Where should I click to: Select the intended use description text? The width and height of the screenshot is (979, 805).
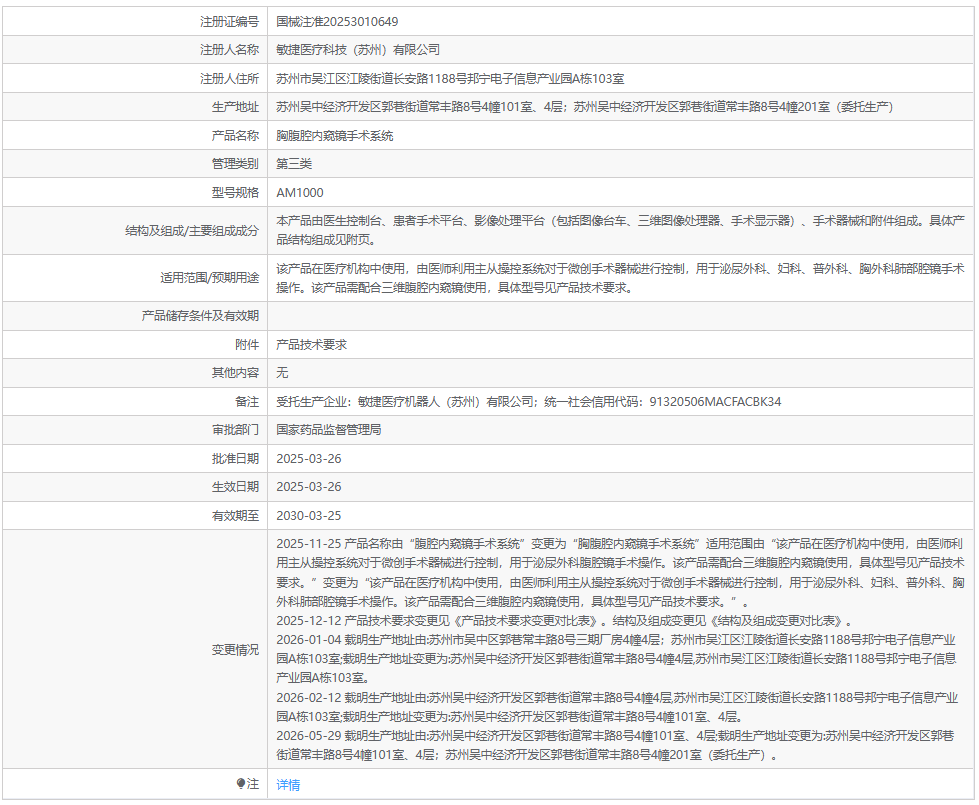(621, 278)
